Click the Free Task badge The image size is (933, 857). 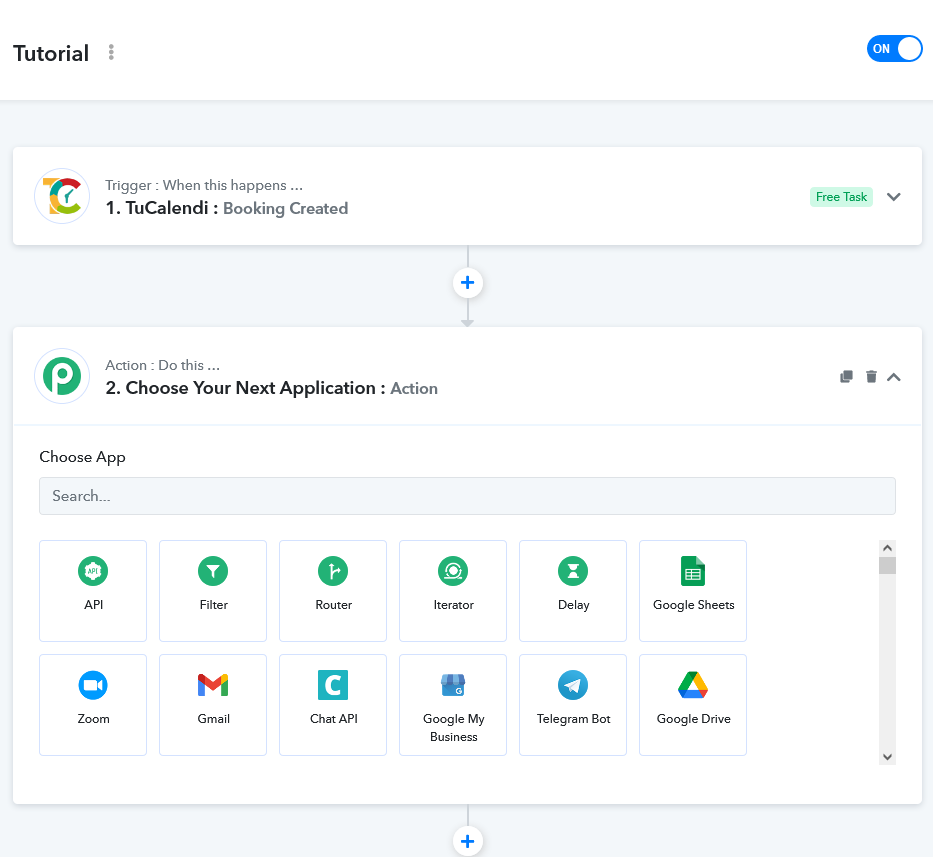pyautogui.click(x=841, y=197)
